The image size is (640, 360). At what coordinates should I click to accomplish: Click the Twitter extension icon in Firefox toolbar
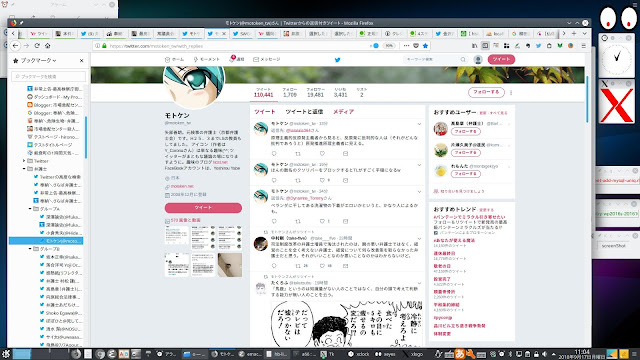coord(538,46)
